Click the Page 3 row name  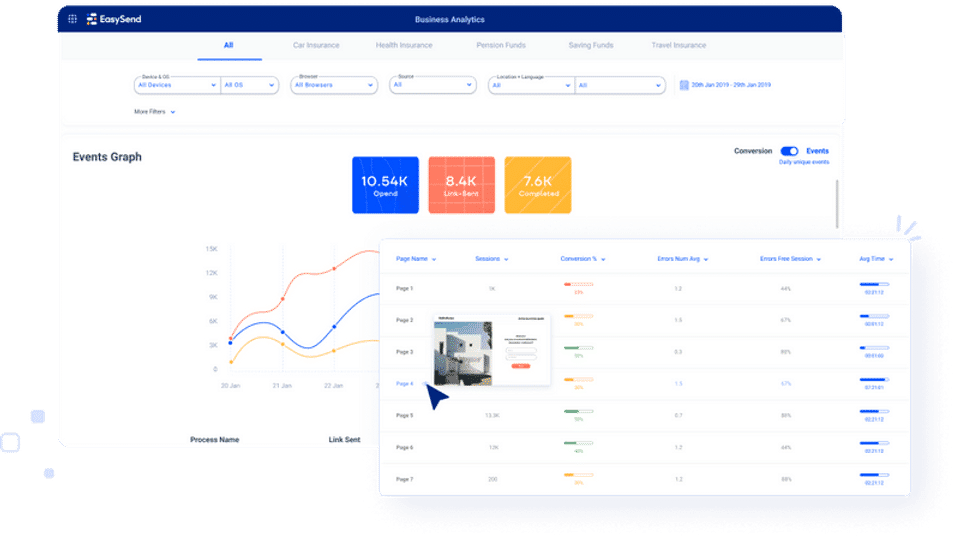[404, 352]
